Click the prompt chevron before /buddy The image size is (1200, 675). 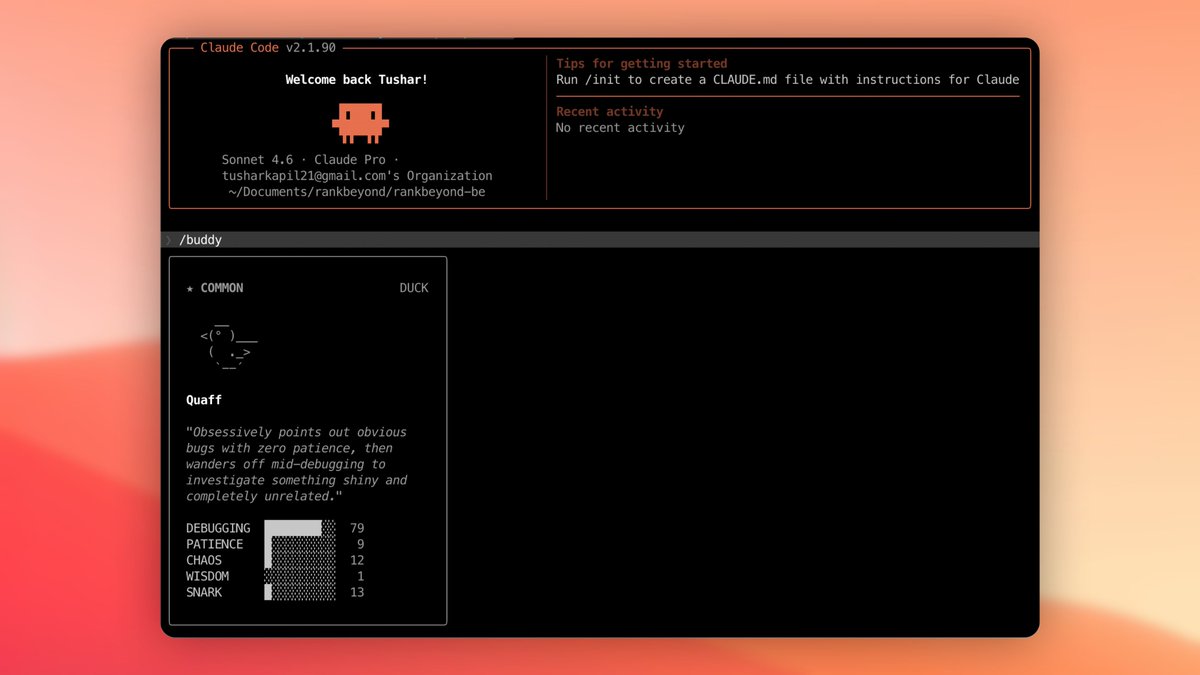coord(167,240)
